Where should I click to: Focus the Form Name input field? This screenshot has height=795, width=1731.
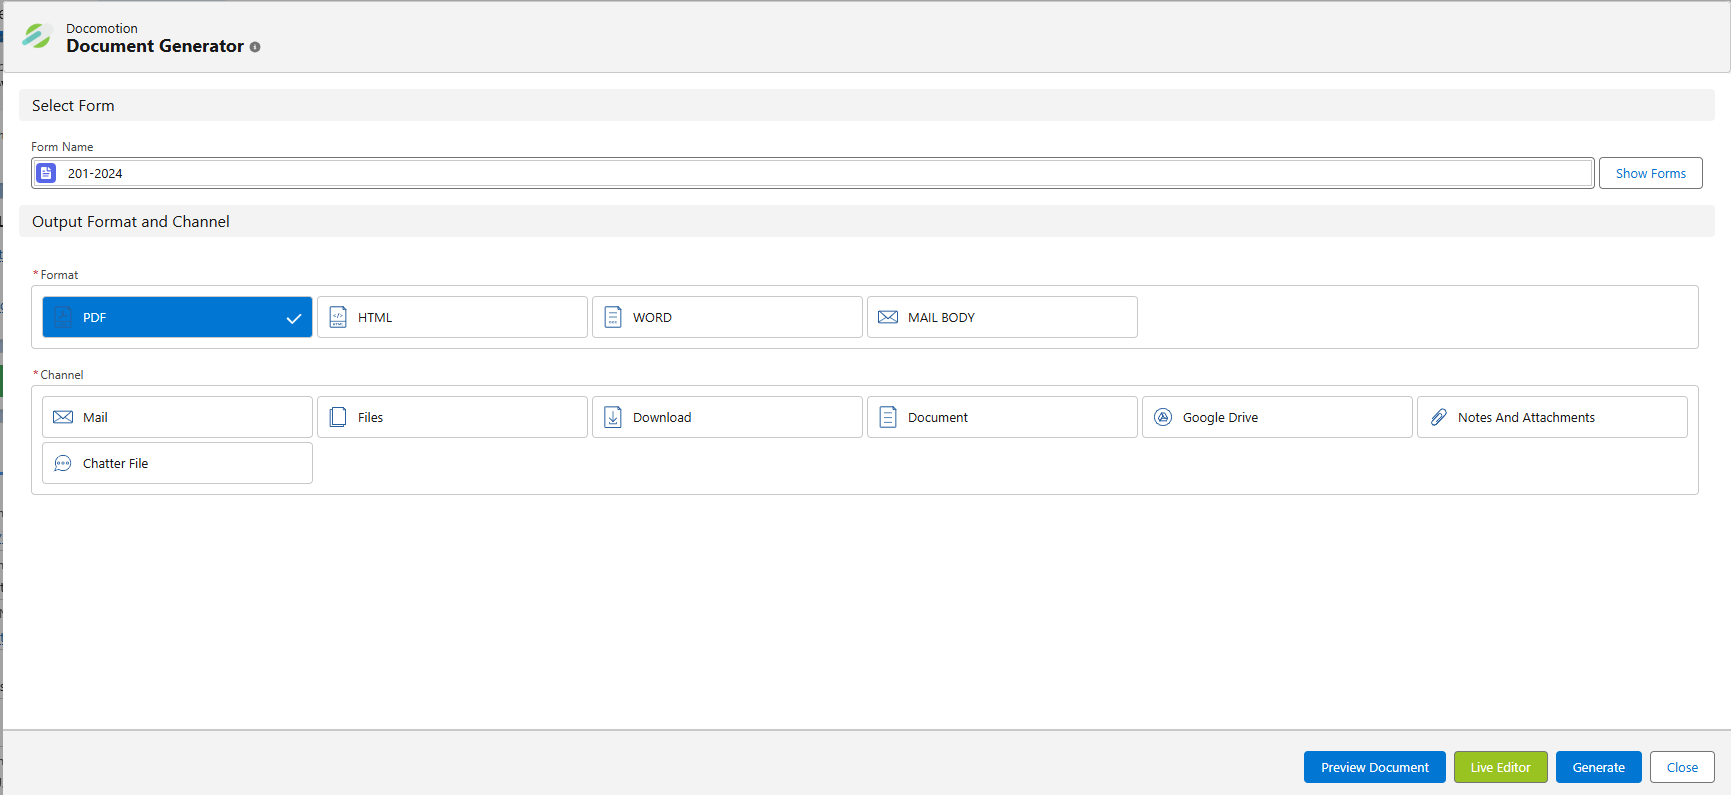820,173
